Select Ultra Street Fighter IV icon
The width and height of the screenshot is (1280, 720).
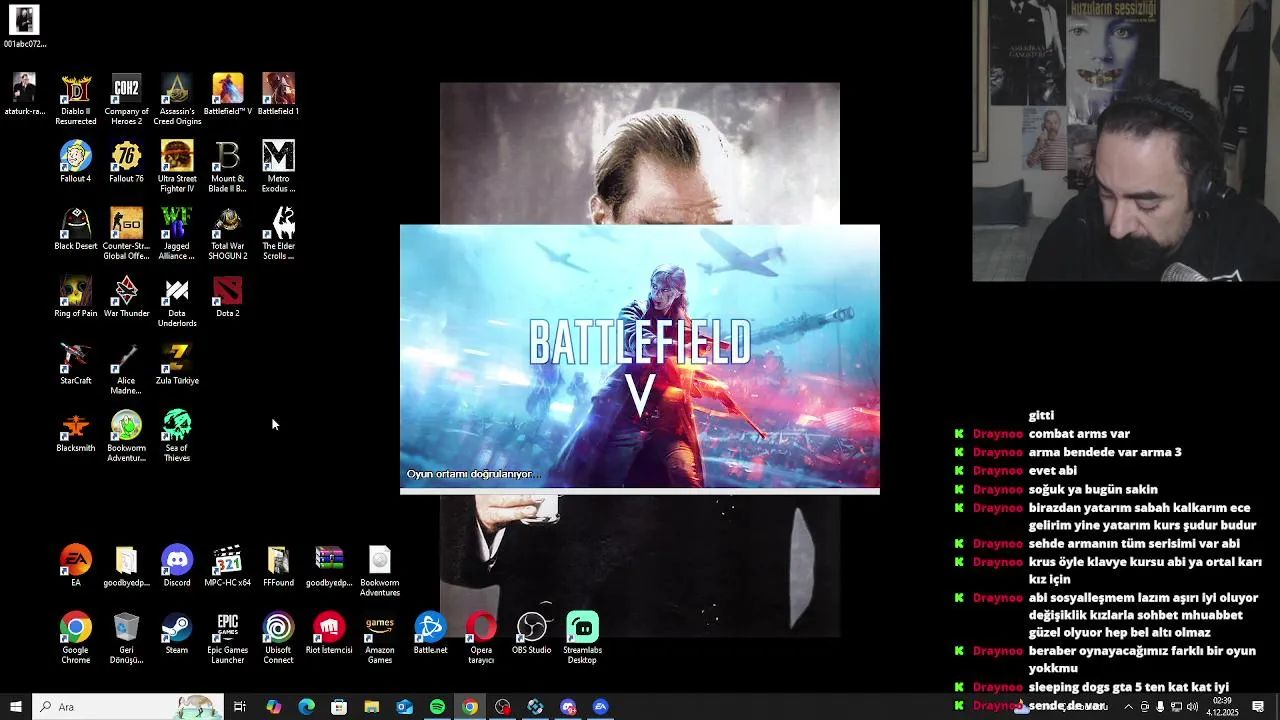177,166
